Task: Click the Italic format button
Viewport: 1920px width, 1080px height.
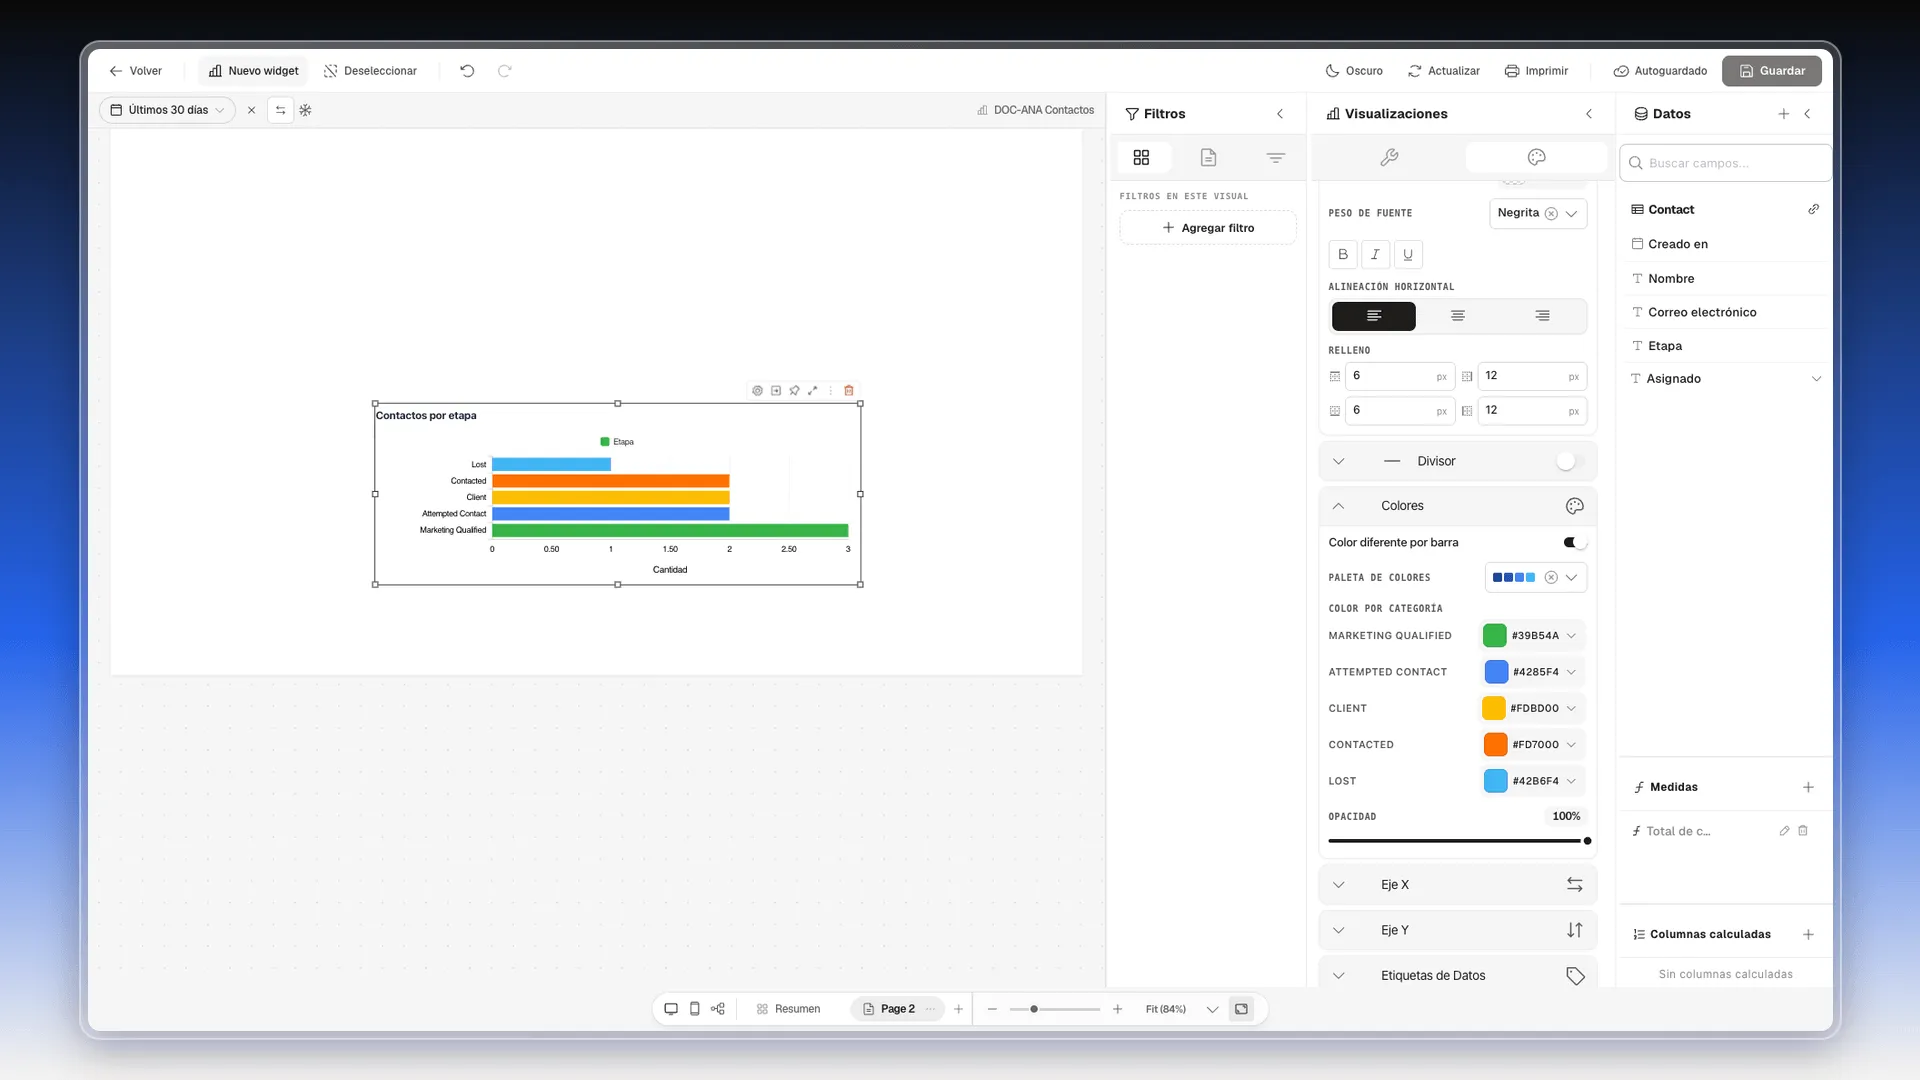Action: coord(1375,254)
